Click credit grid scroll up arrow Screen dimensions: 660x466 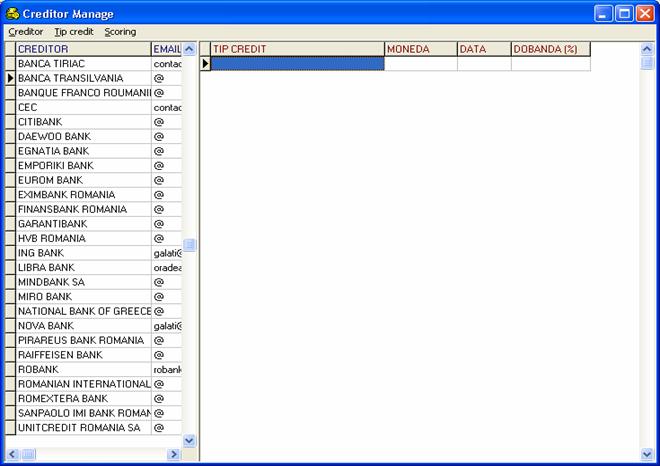coord(647,49)
